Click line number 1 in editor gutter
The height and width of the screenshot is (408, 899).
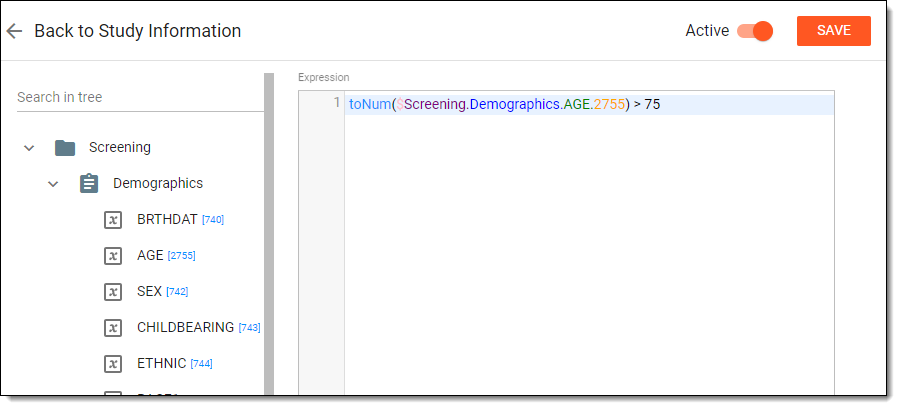pyautogui.click(x=337, y=104)
